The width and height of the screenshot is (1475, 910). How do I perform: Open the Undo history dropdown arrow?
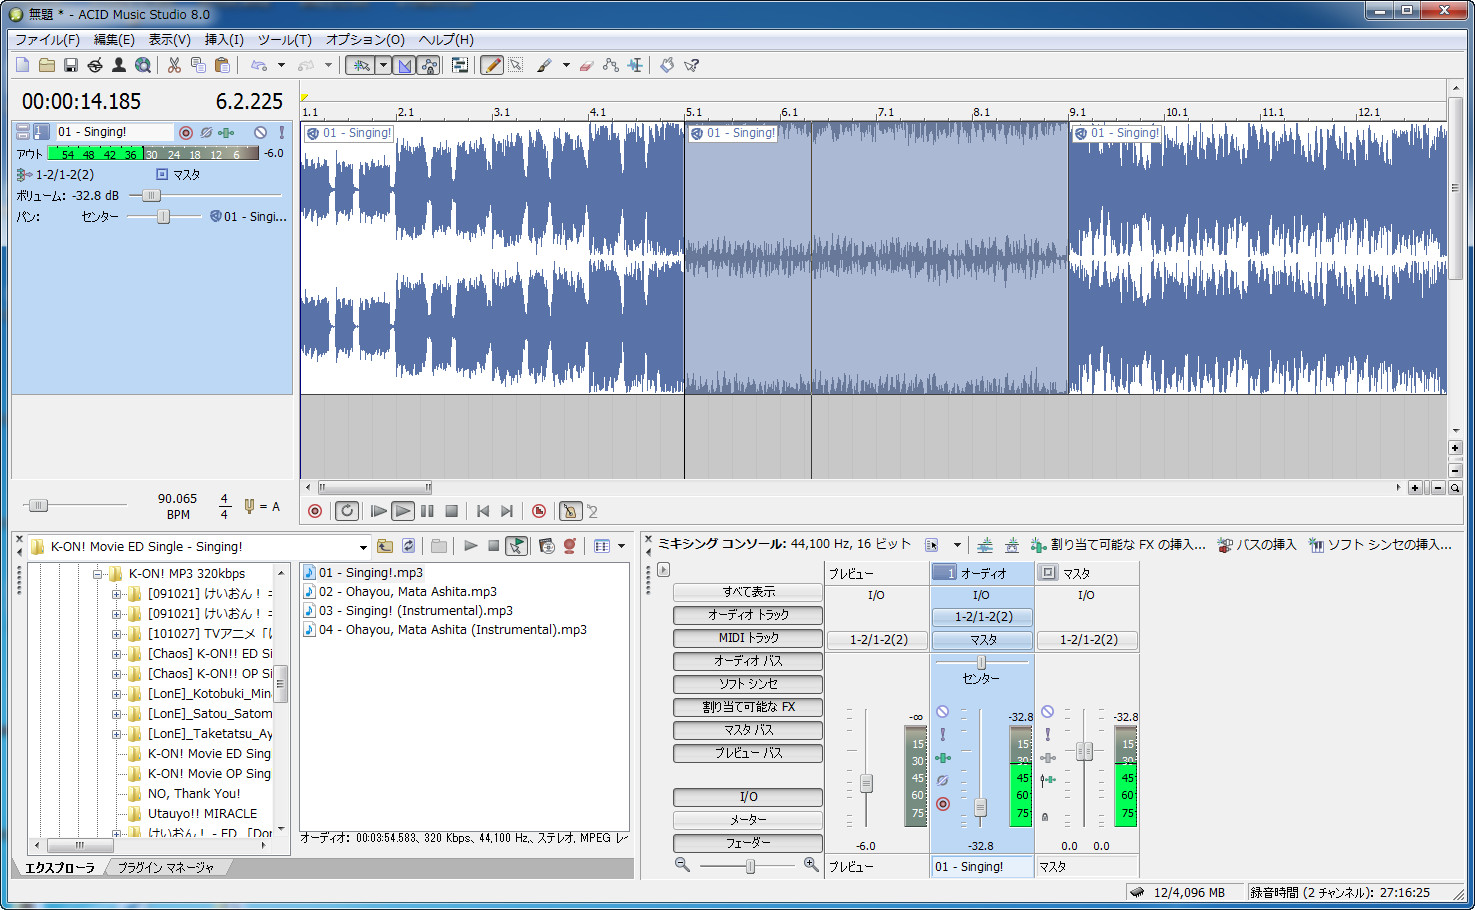281,65
